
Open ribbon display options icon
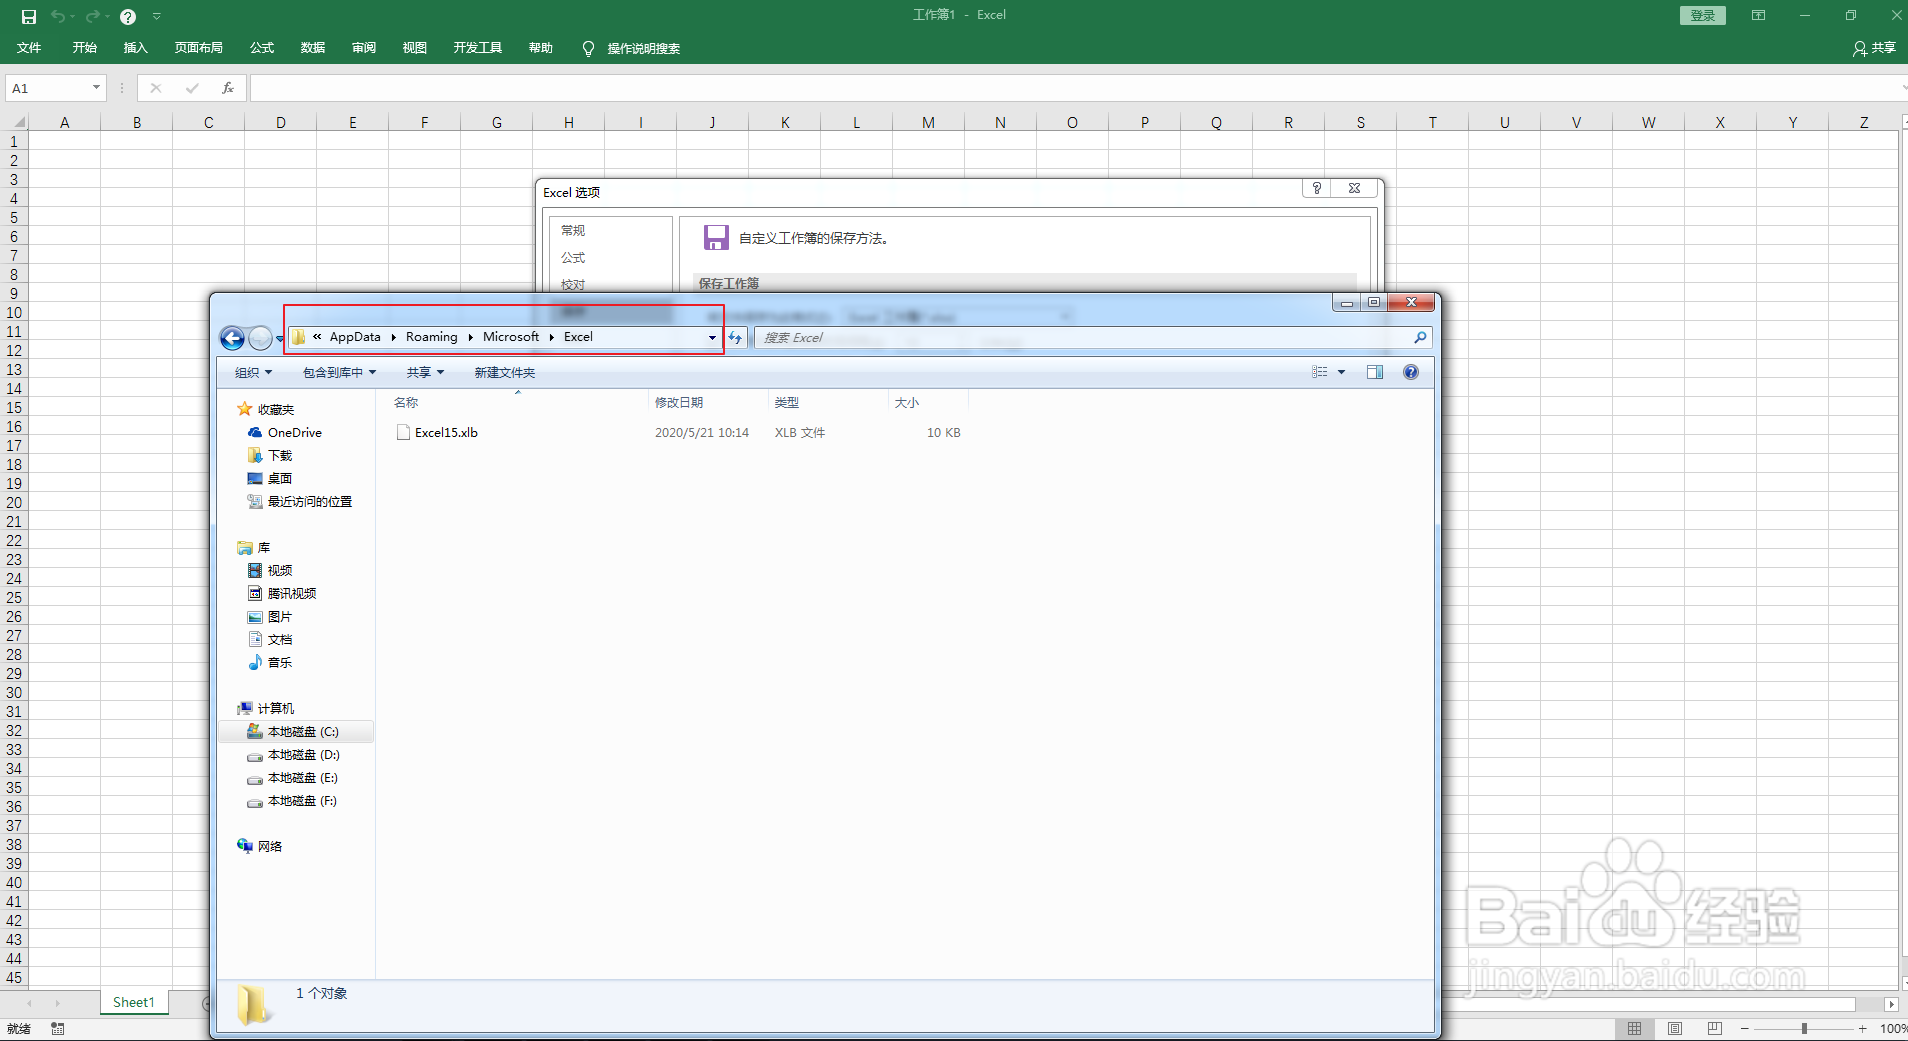(1758, 15)
